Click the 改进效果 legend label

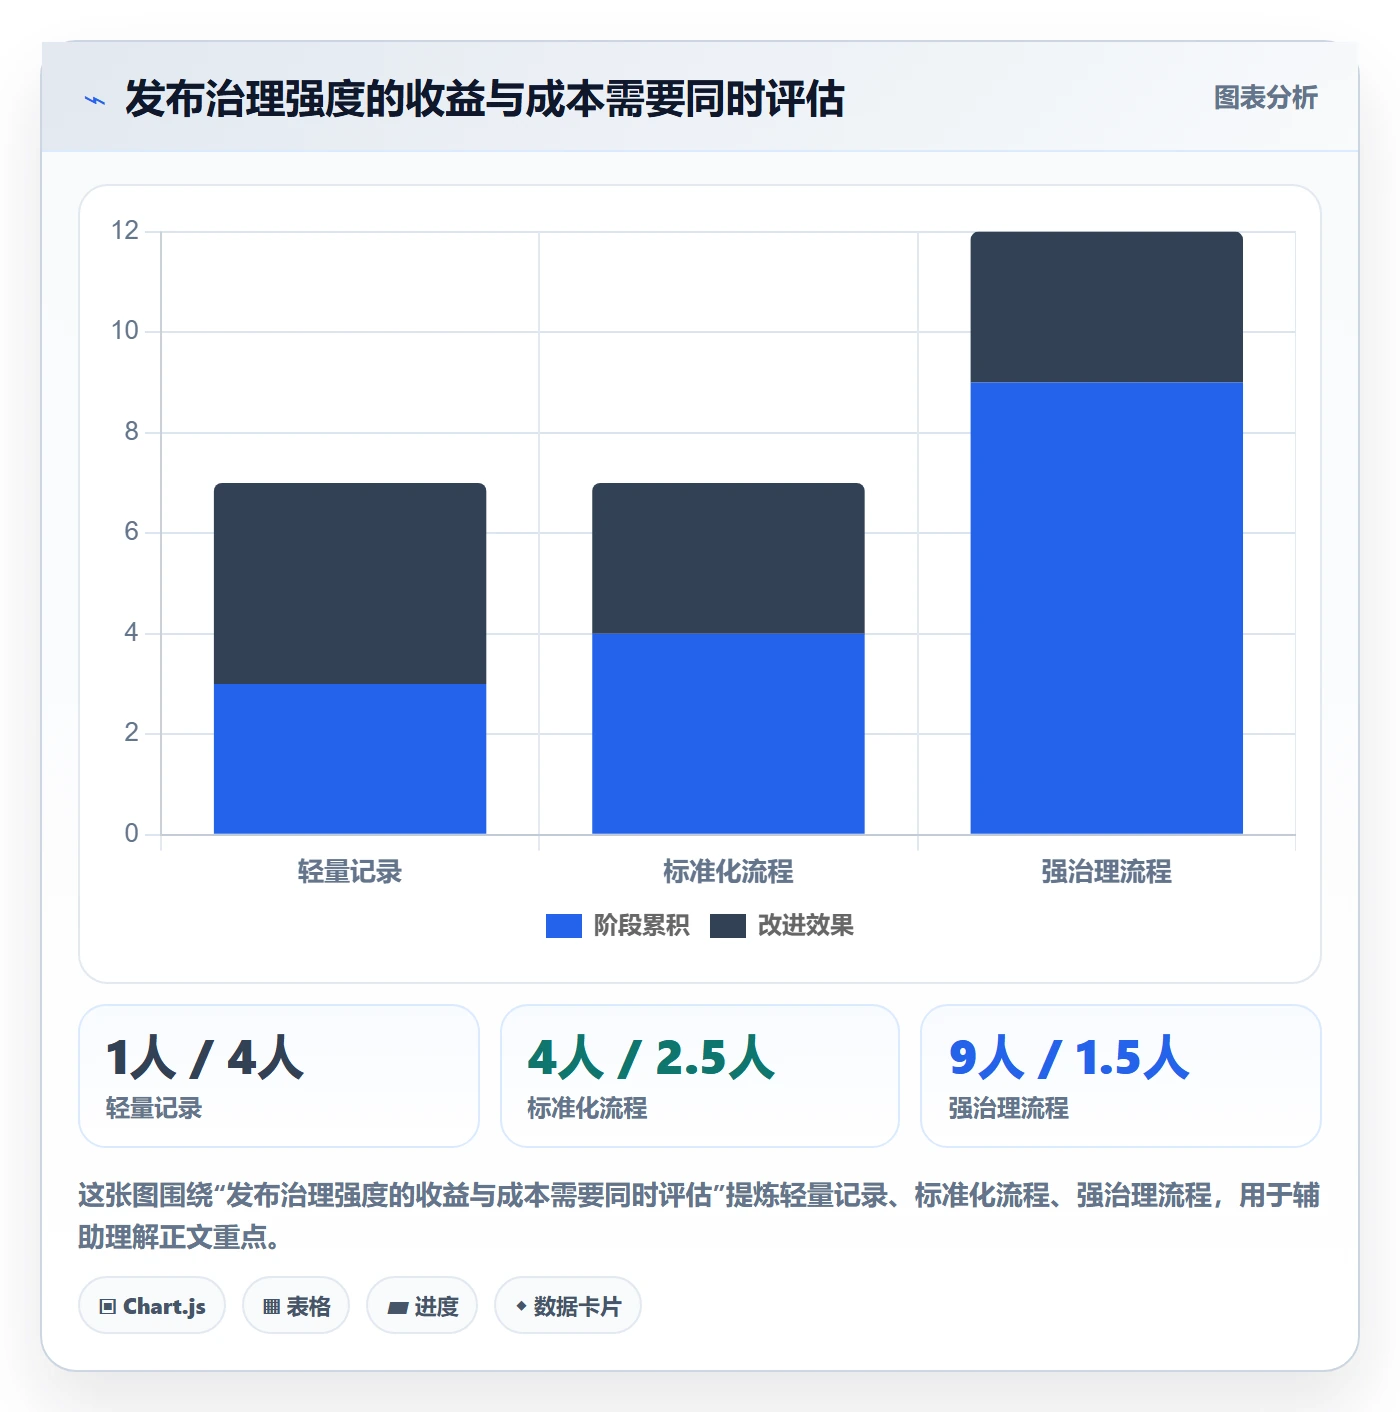(805, 926)
